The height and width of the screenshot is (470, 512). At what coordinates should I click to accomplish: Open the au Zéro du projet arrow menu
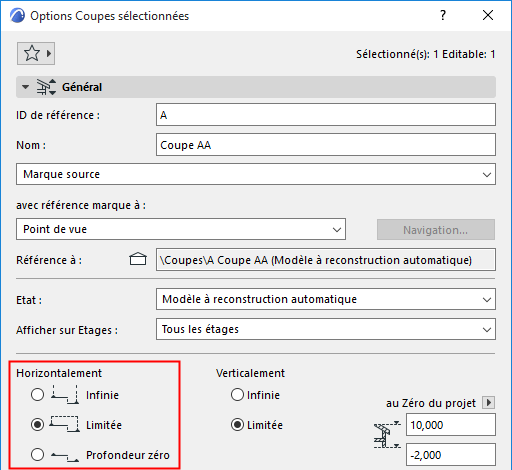pos(489,403)
